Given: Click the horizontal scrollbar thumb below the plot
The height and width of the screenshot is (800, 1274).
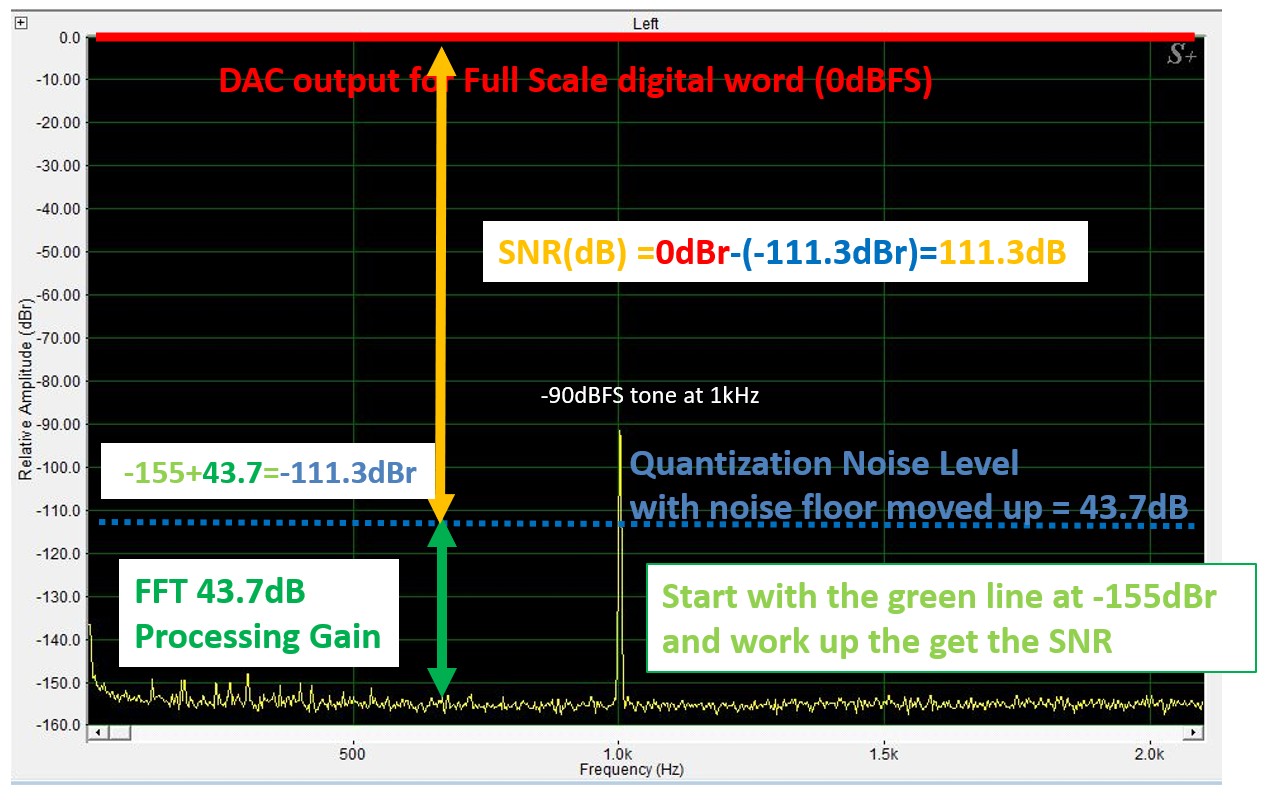Looking at the screenshot, I should coord(119,733).
